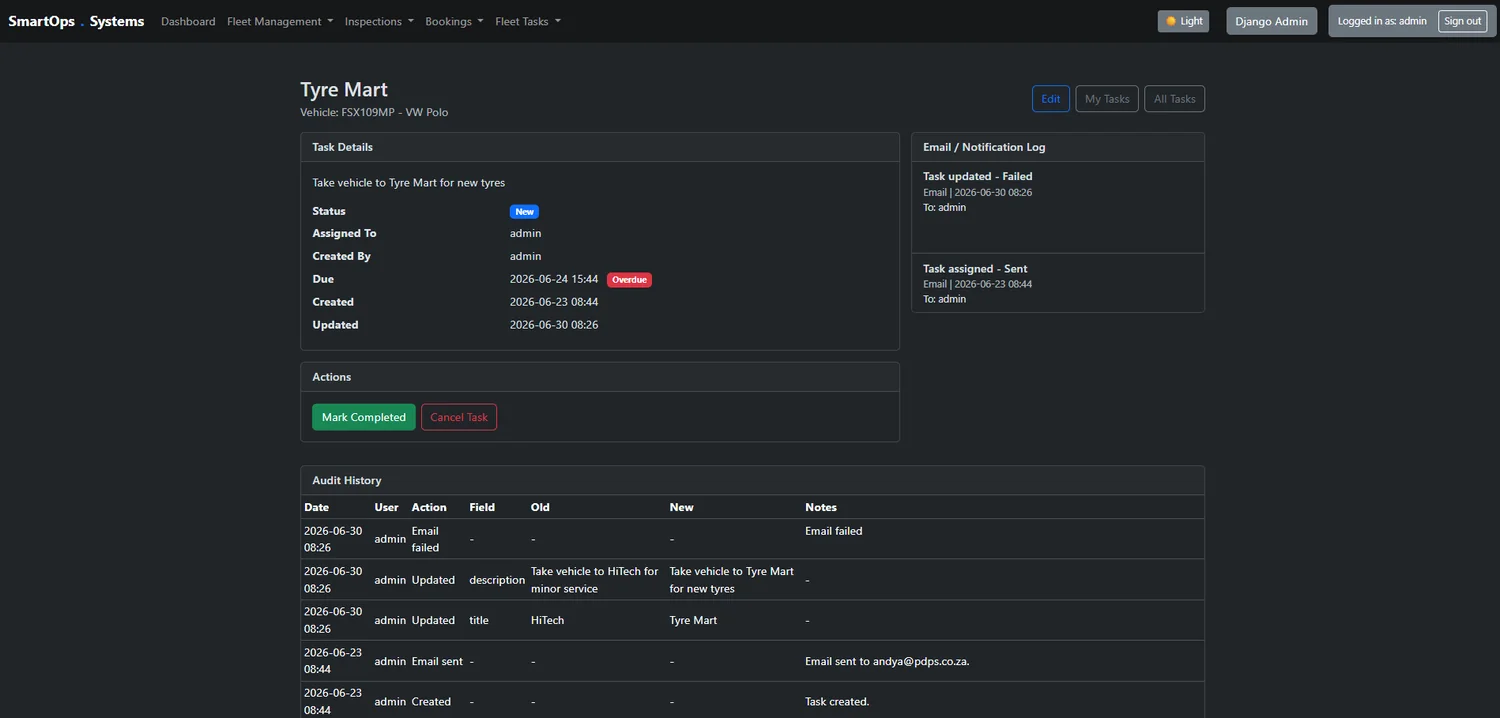Click the title field cell

pos(479,620)
